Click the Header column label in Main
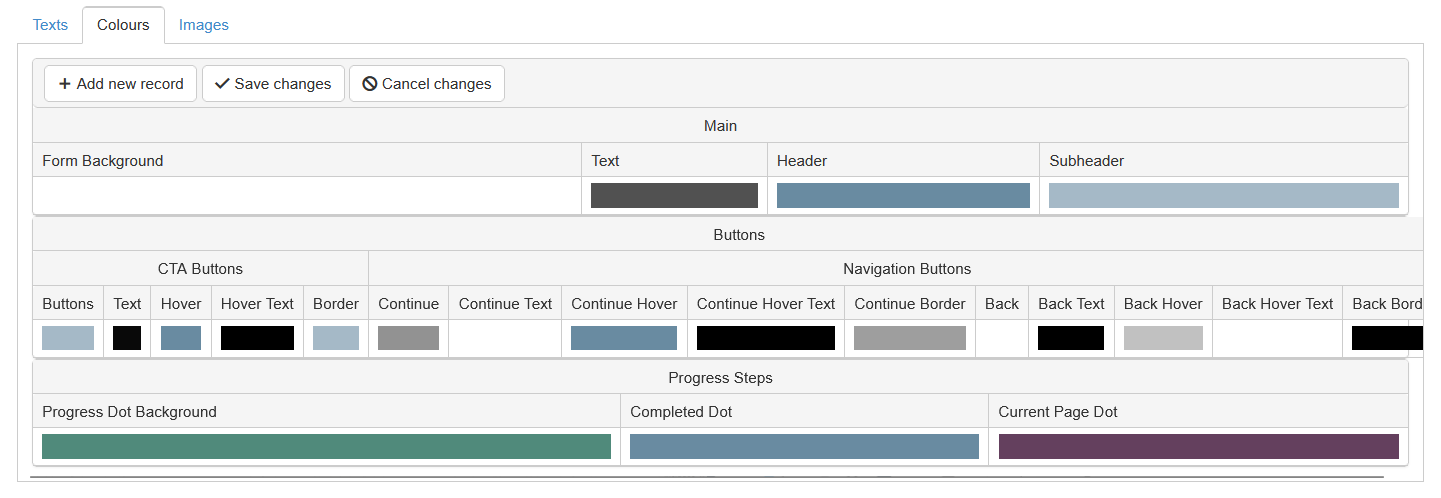Image resolution: width=1441 pixels, height=498 pixels. [903, 160]
